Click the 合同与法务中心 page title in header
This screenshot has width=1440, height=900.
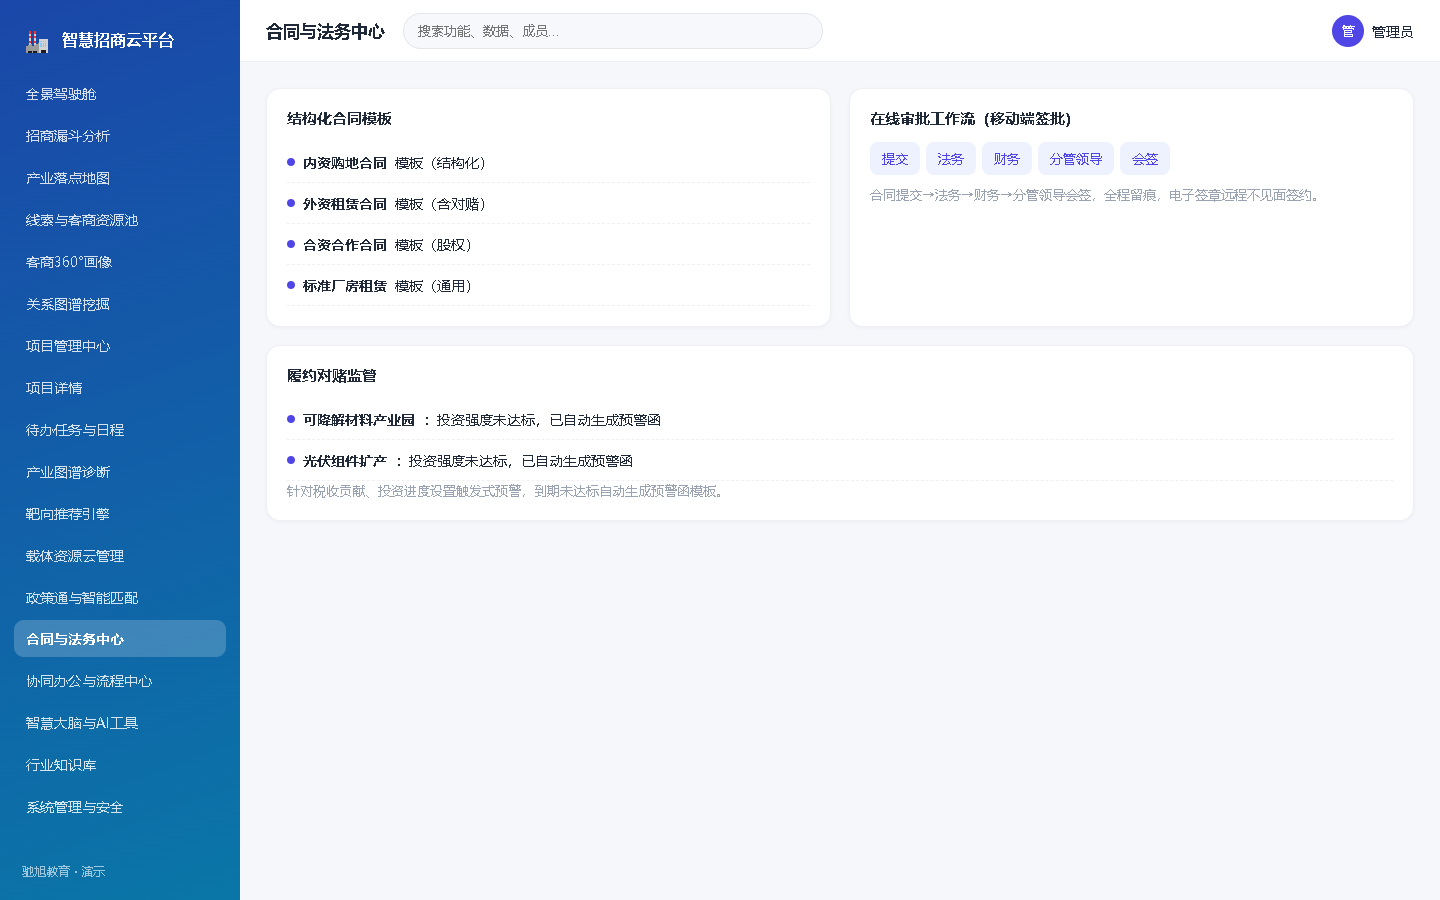tap(325, 32)
